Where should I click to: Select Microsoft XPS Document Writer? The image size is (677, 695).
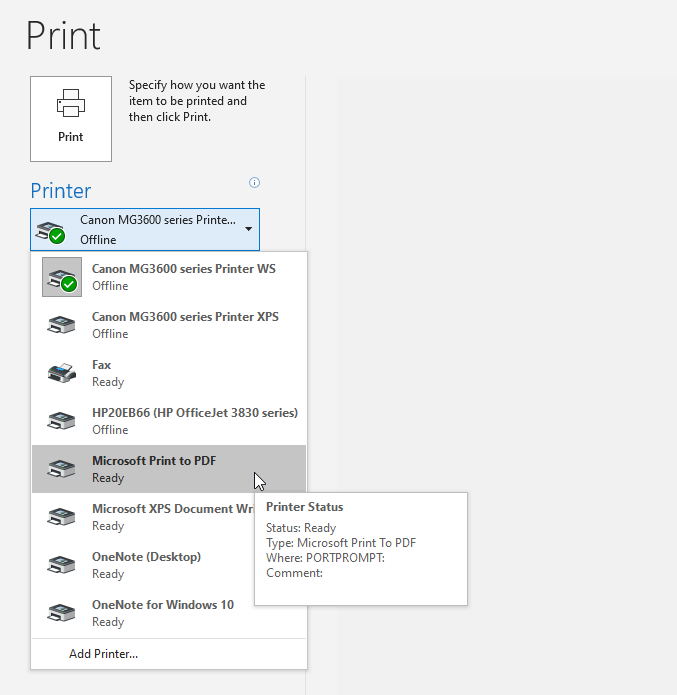[x=143, y=517]
